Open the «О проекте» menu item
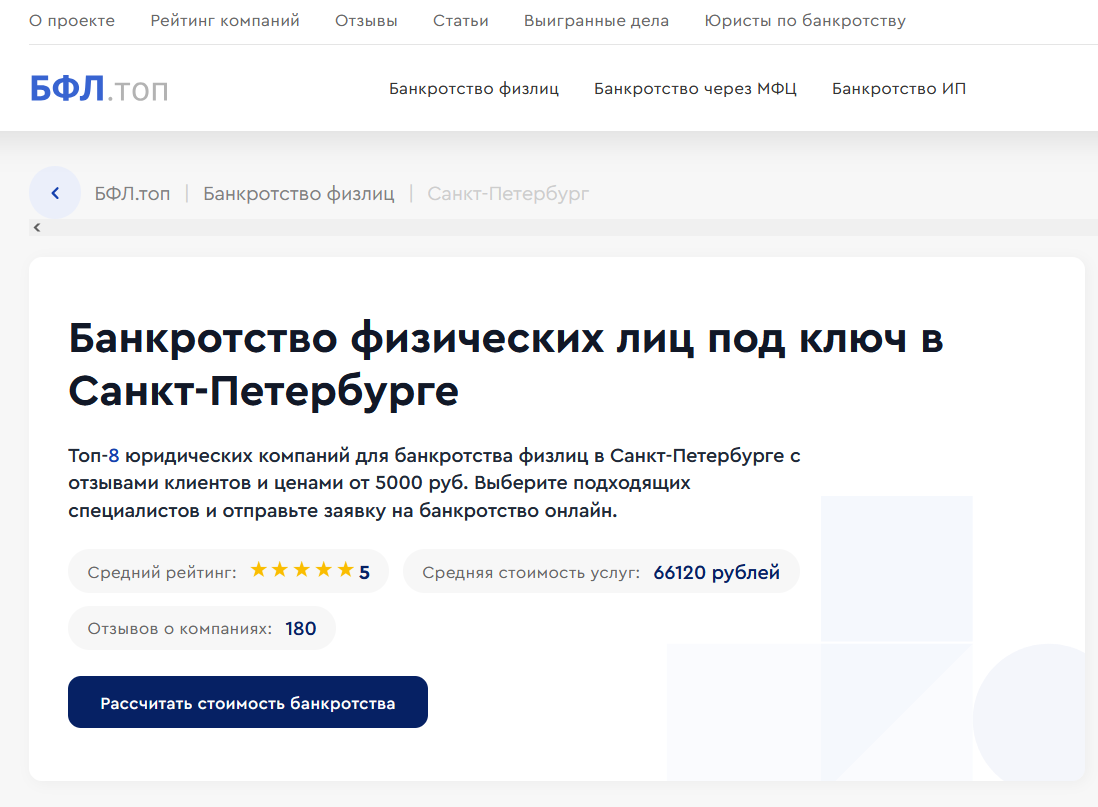The height and width of the screenshot is (807, 1098). click(x=71, y=21)
